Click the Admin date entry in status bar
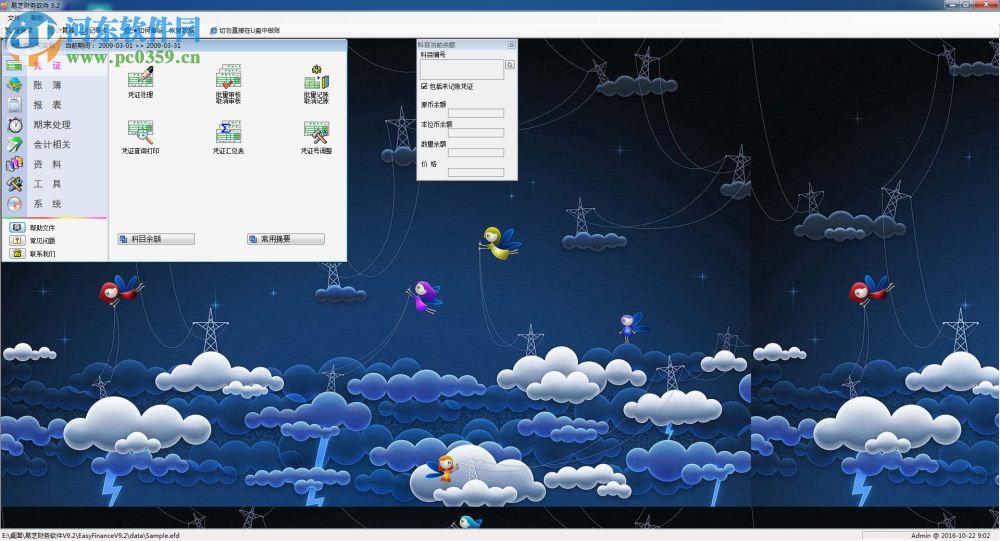The height and width of the screenshot is (541, 1000). pos(950,535)
